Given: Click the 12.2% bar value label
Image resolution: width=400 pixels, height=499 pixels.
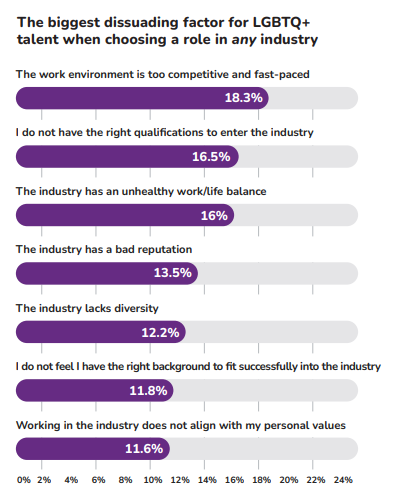Looking at the screenshot, I should [x=160, y=332].
